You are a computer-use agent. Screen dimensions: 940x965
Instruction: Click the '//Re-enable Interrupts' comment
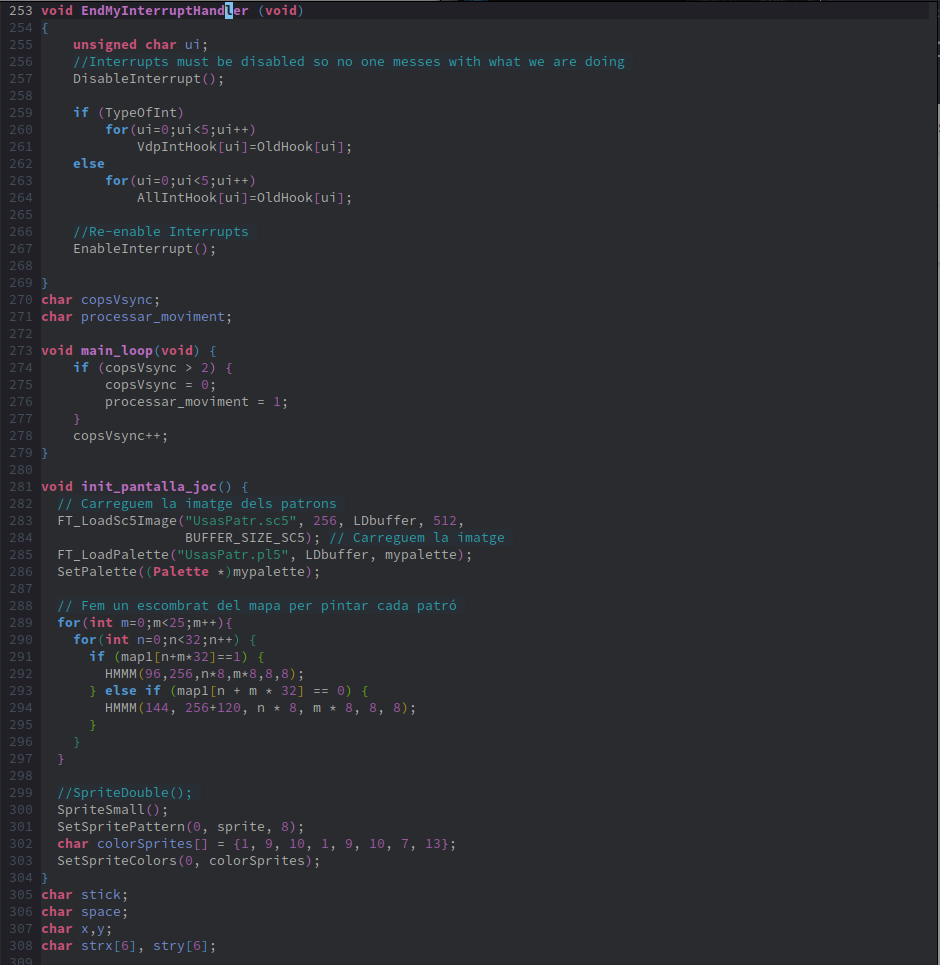[x=161, y=231]
